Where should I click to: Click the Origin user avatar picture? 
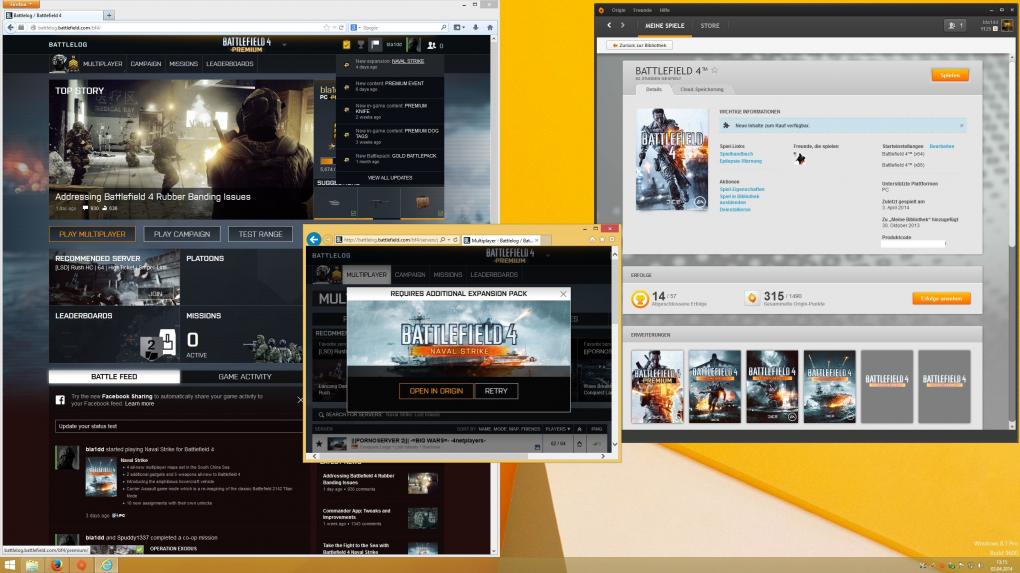point(1007,25)
